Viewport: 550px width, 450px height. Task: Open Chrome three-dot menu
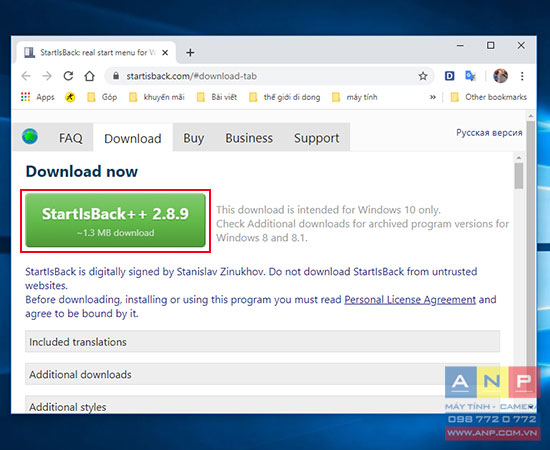(522, 76)
